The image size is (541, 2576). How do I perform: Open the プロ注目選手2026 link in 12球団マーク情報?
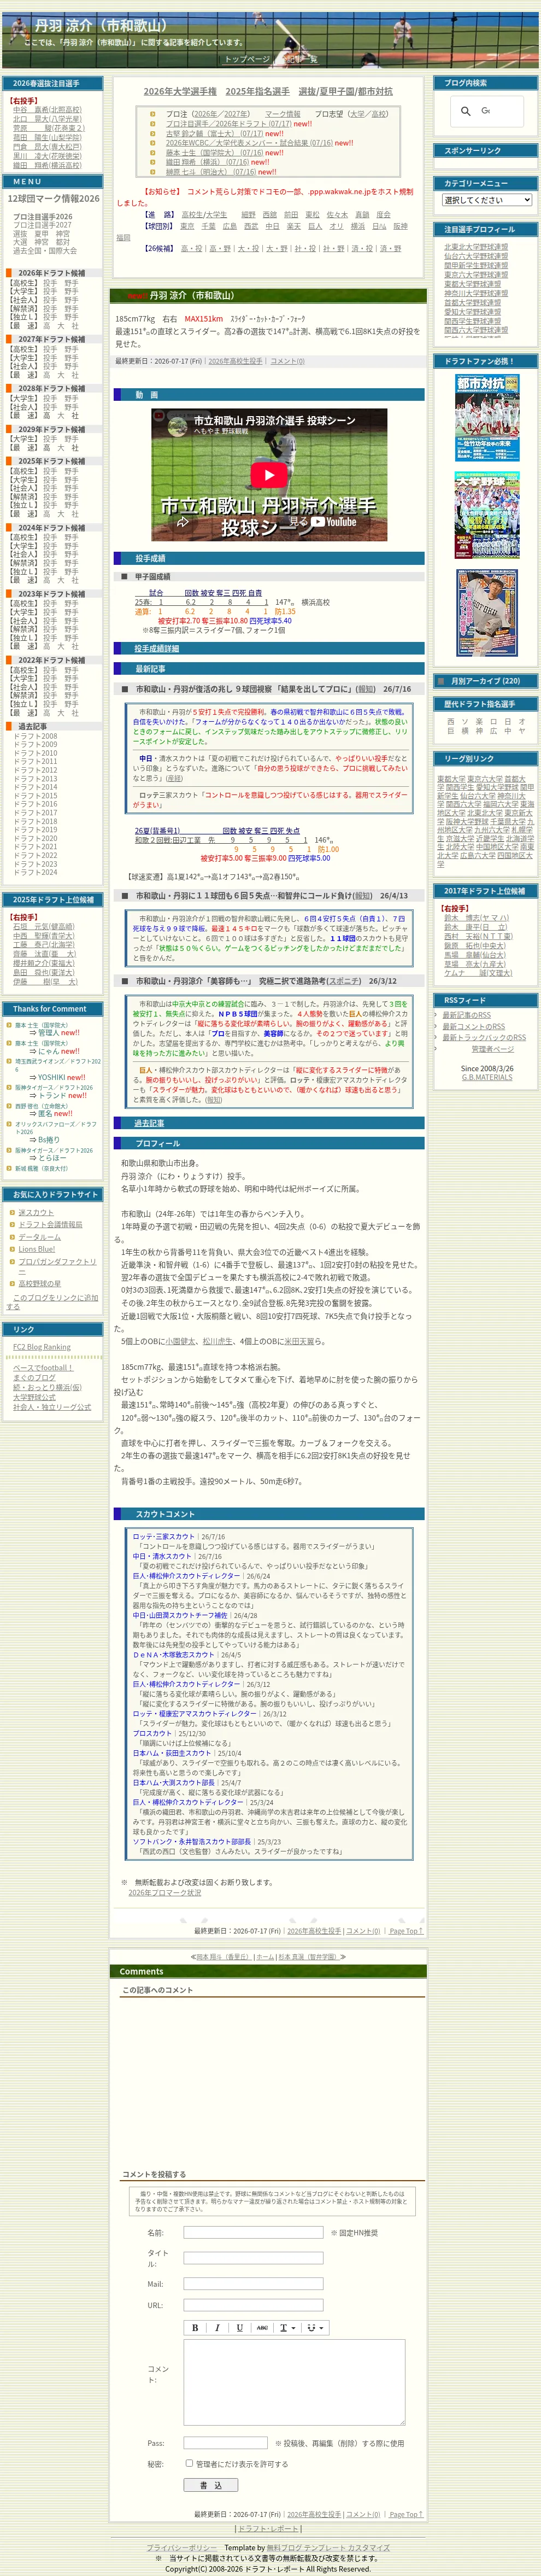point(42,216)
